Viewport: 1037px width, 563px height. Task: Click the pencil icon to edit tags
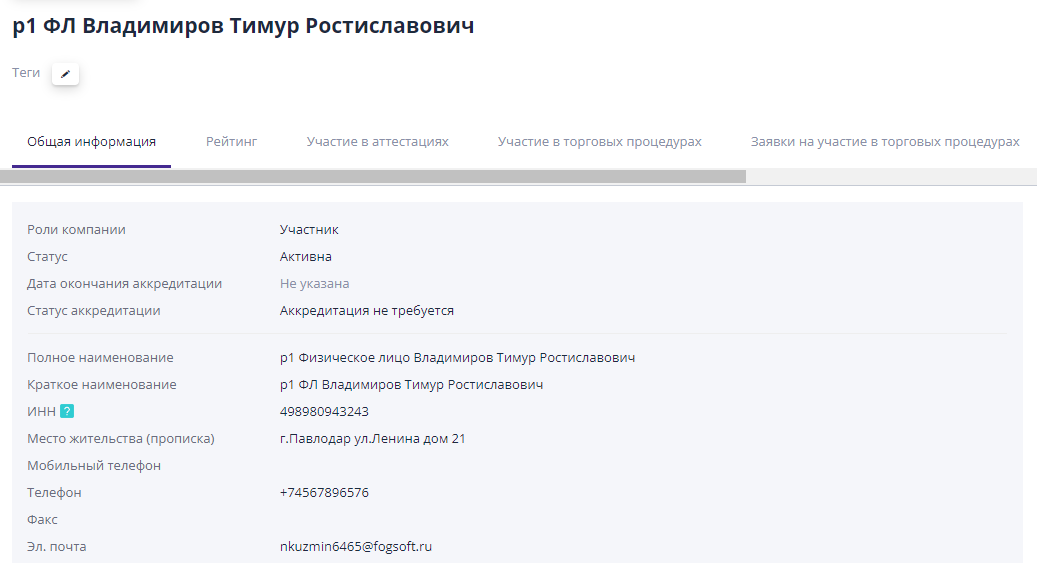tap(65, 73)
